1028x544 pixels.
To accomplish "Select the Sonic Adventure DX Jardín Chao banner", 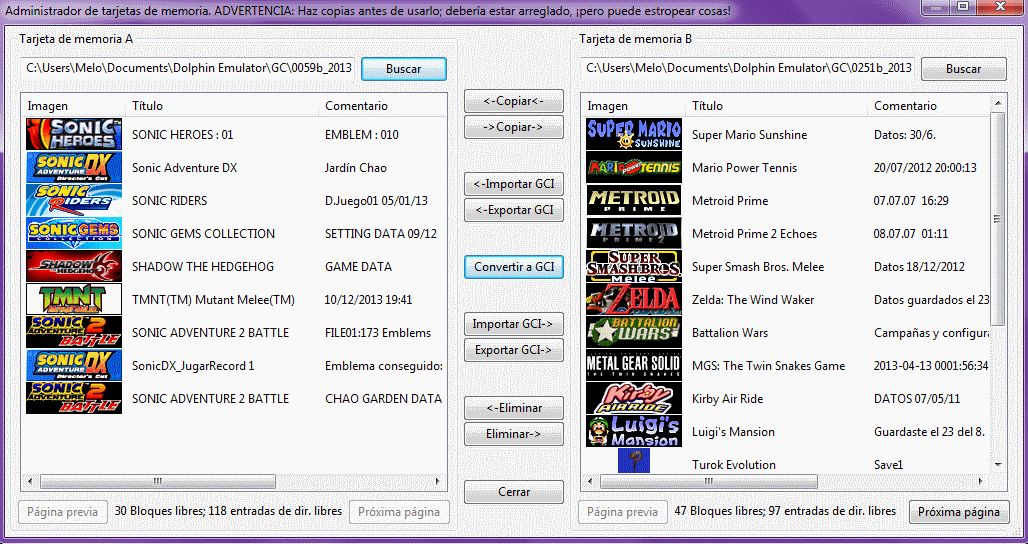I will pyautogui.click(x=74, y=167).
